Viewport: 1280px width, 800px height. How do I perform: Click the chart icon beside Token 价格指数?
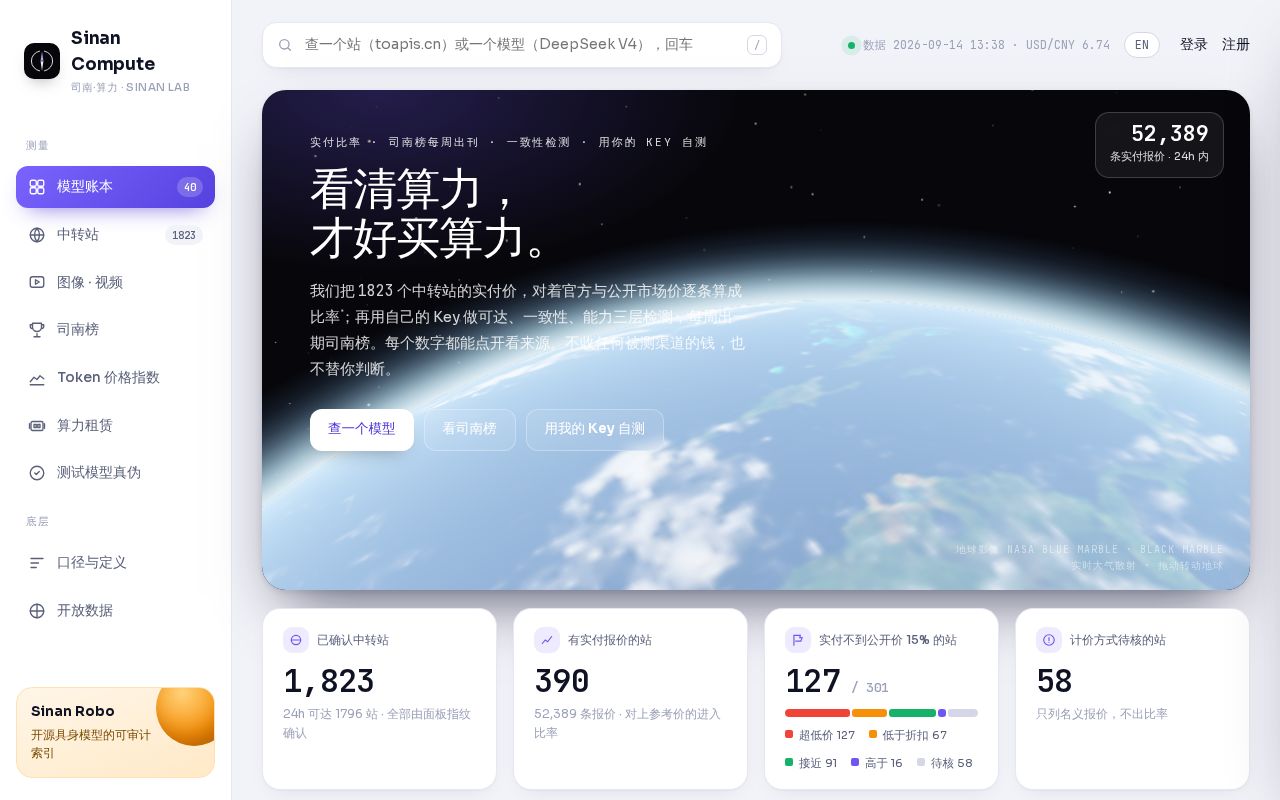[x=37, y=378]
